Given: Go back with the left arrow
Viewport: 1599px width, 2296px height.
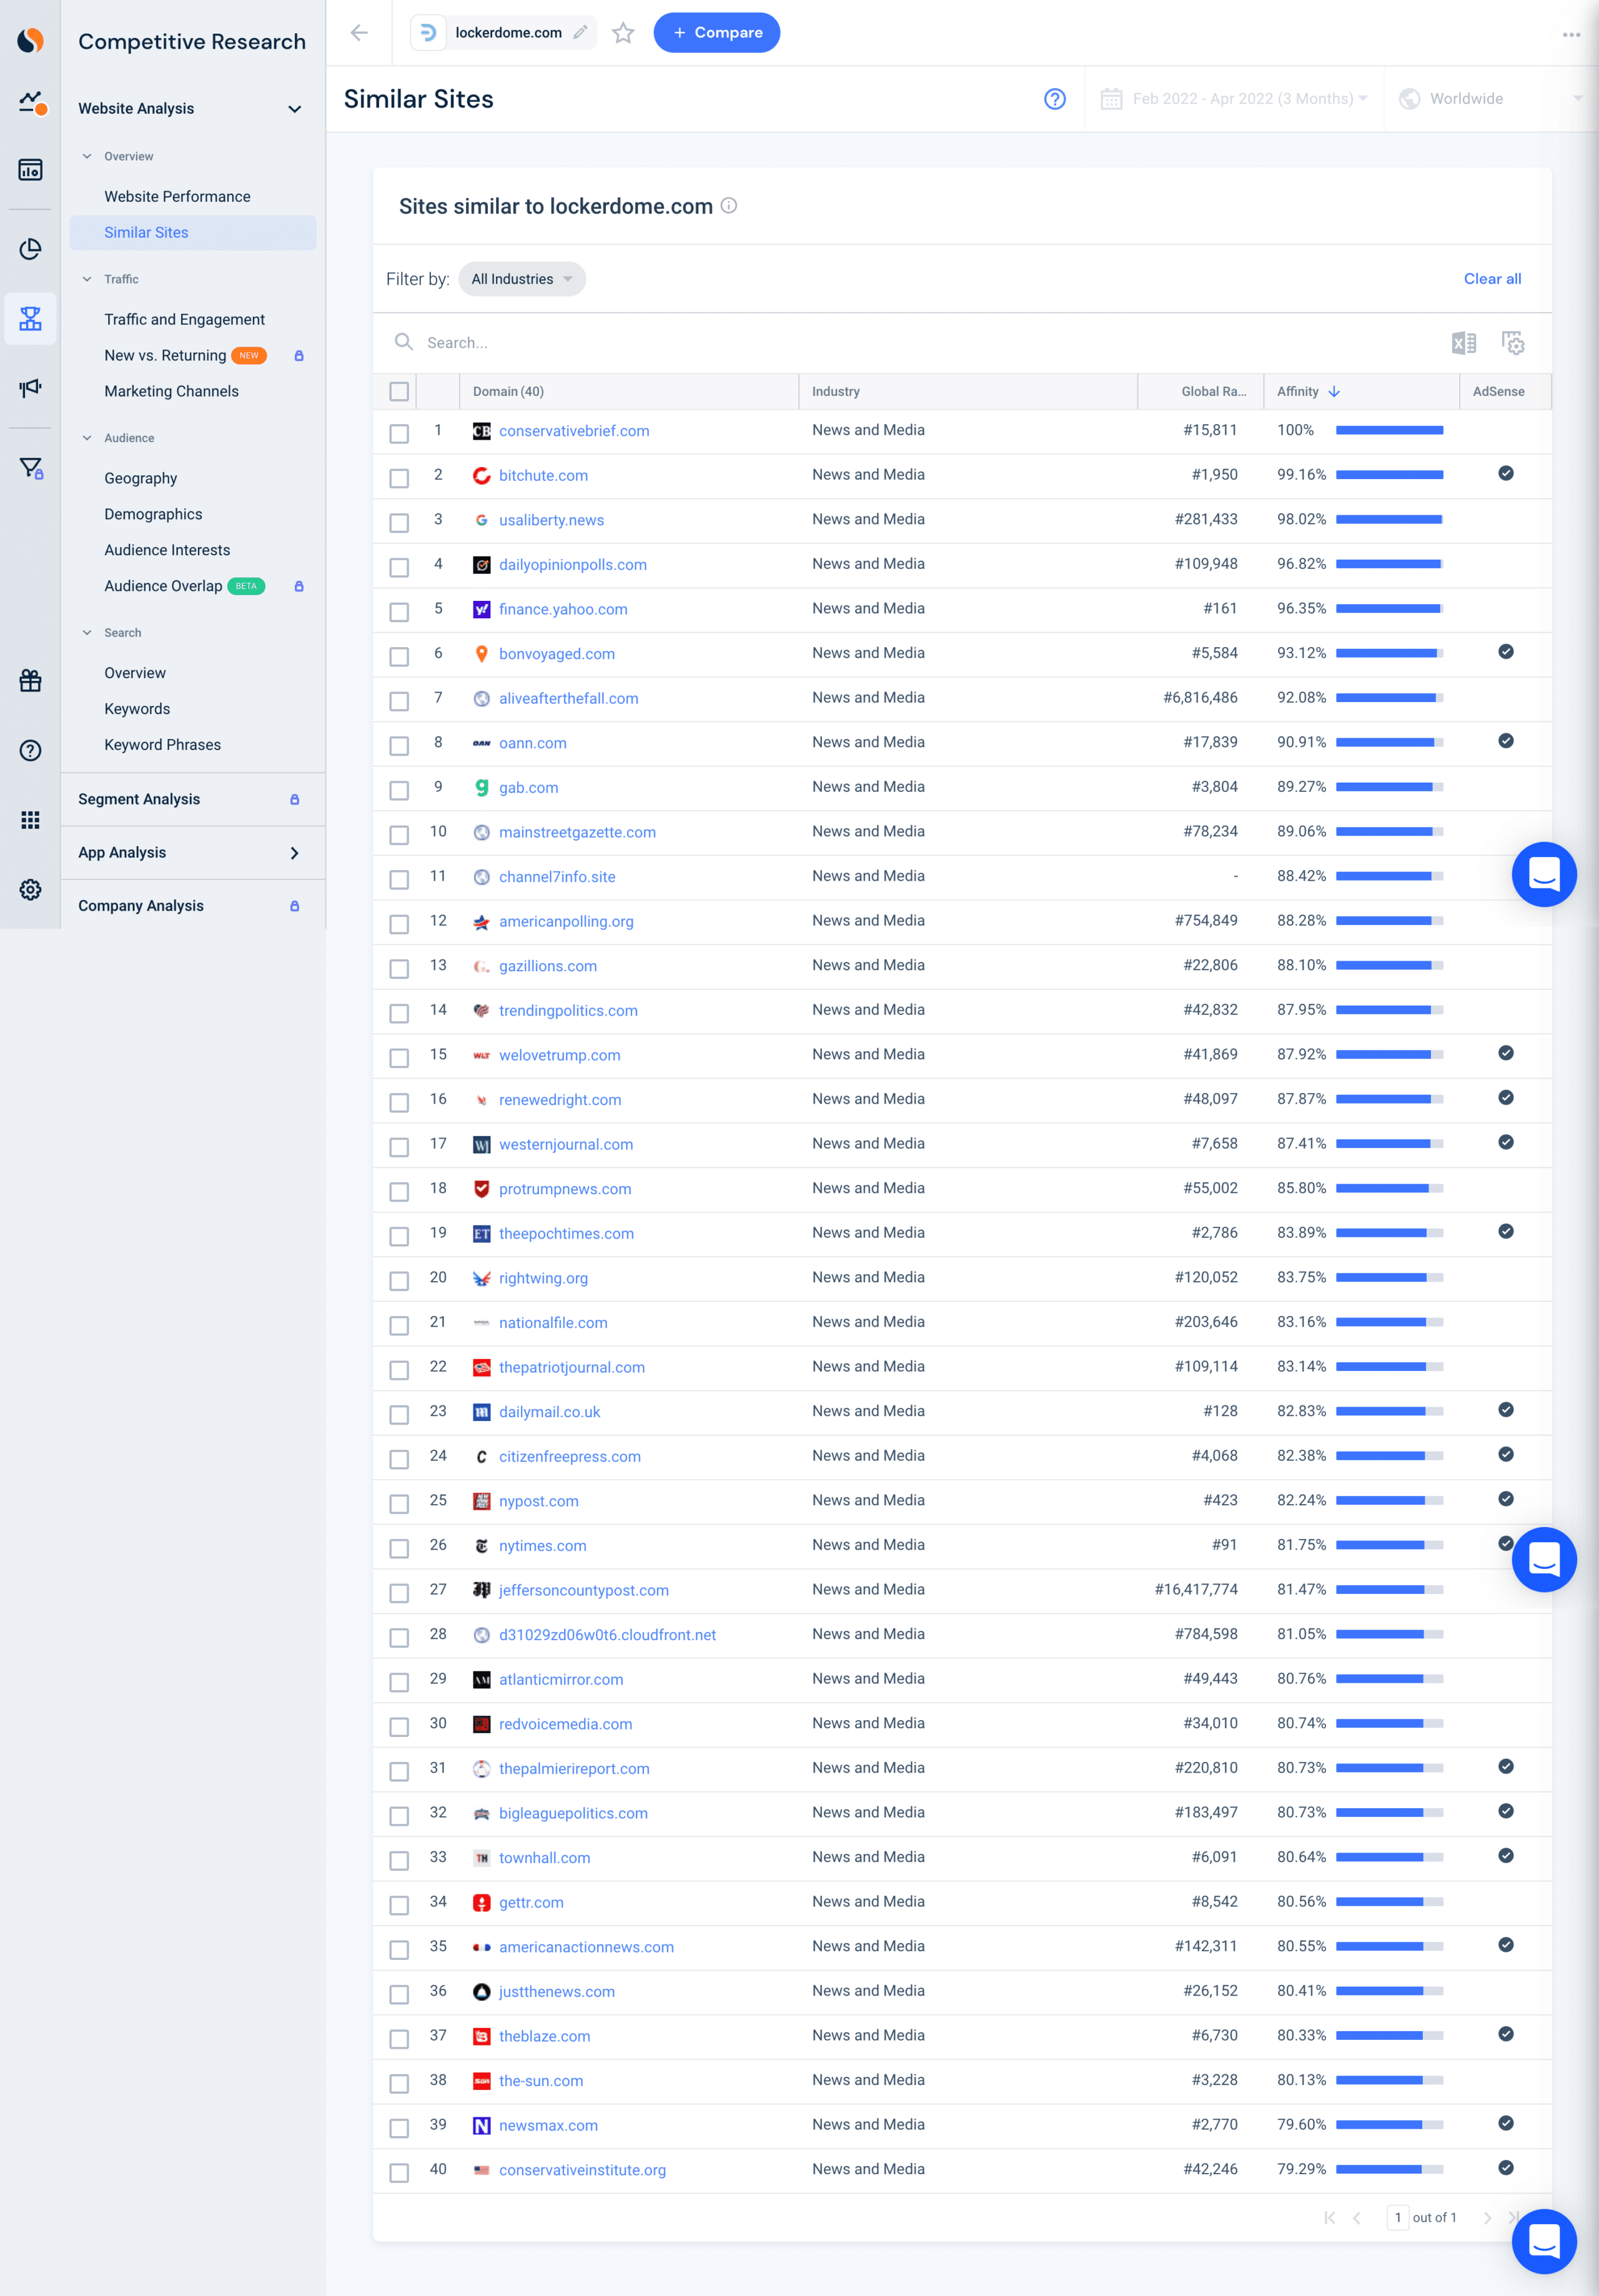Looking at the screenshot, I should [x=360, y=33].
